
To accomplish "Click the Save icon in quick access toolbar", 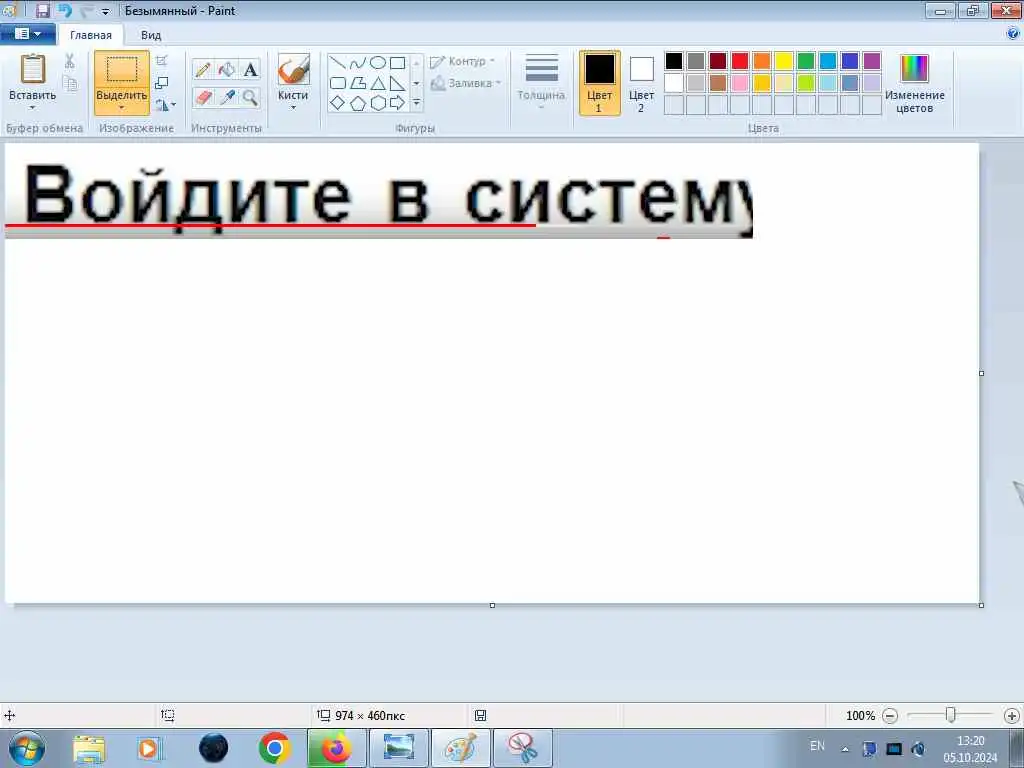I will (42, 10).
